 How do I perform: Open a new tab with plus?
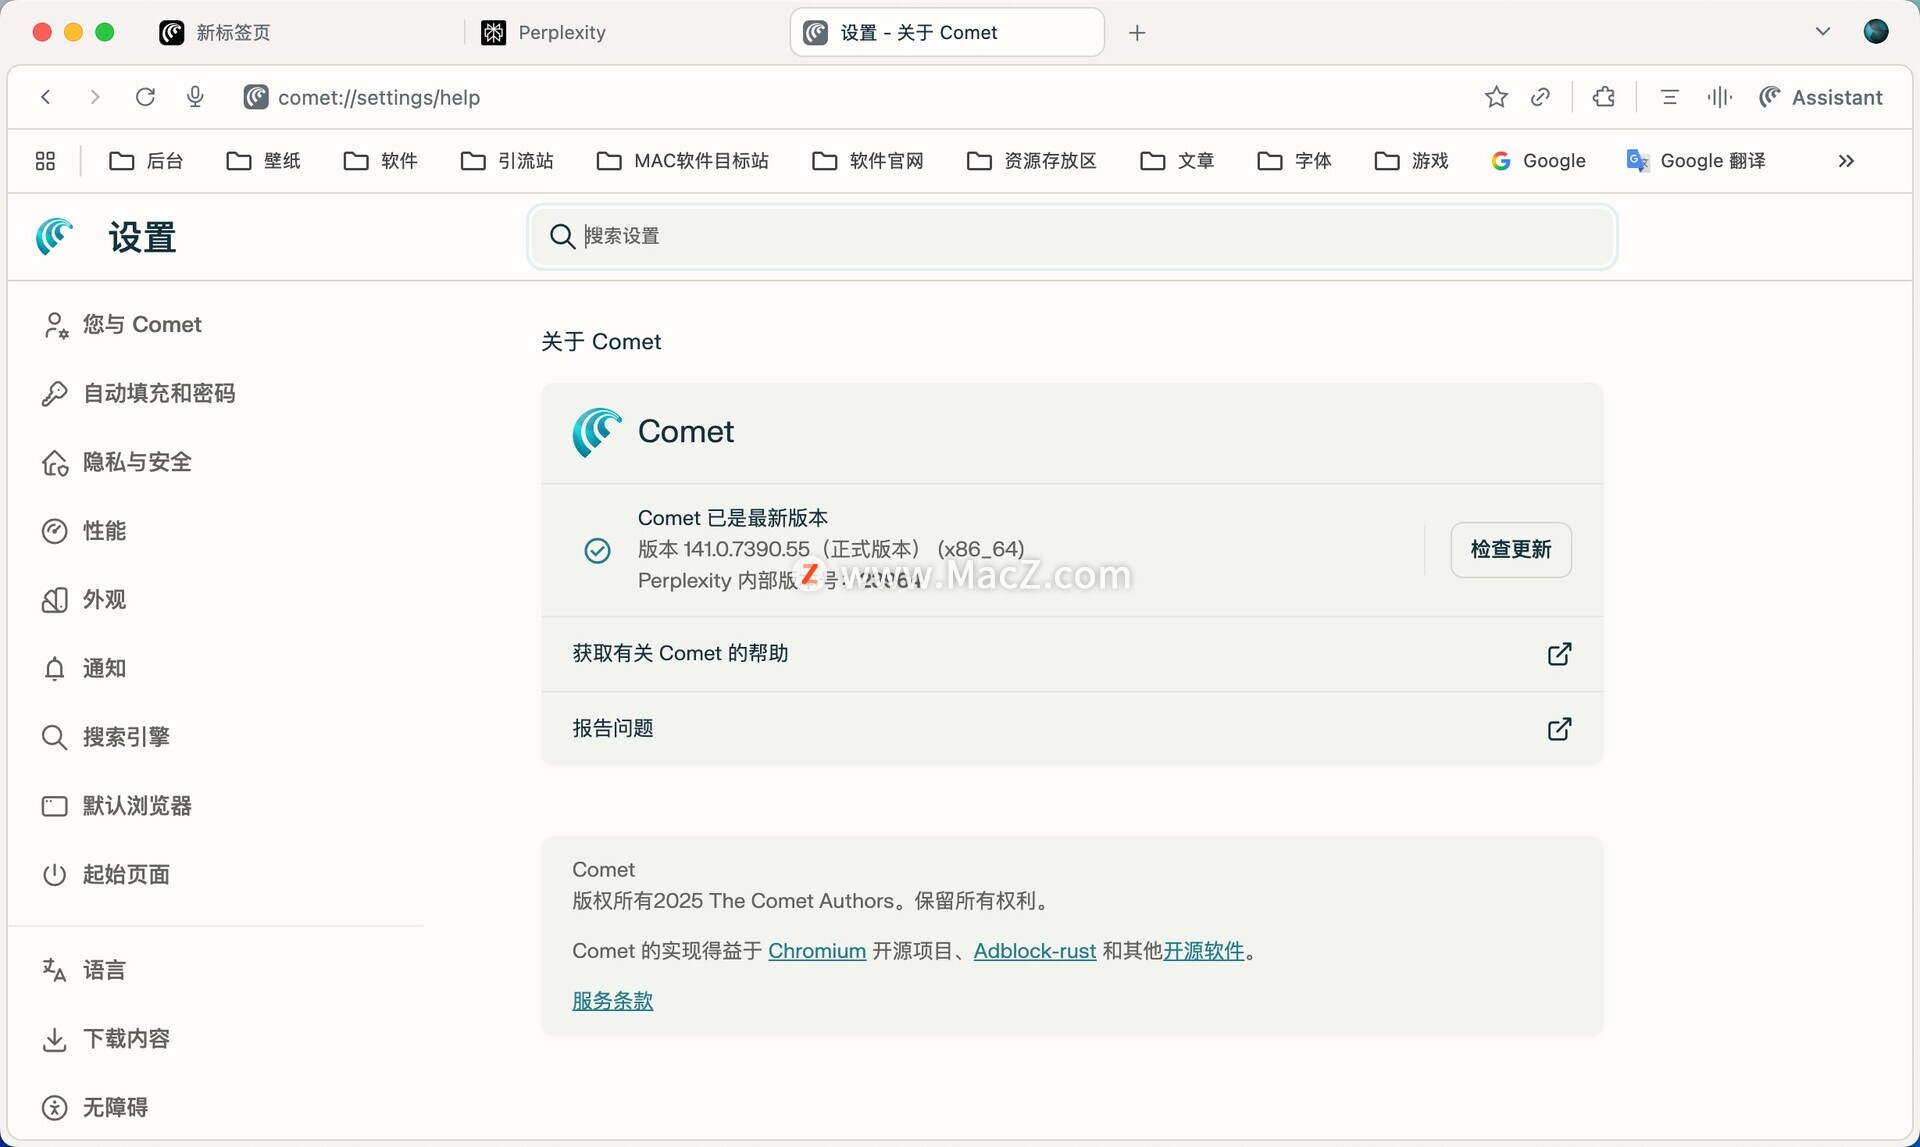1137,33
